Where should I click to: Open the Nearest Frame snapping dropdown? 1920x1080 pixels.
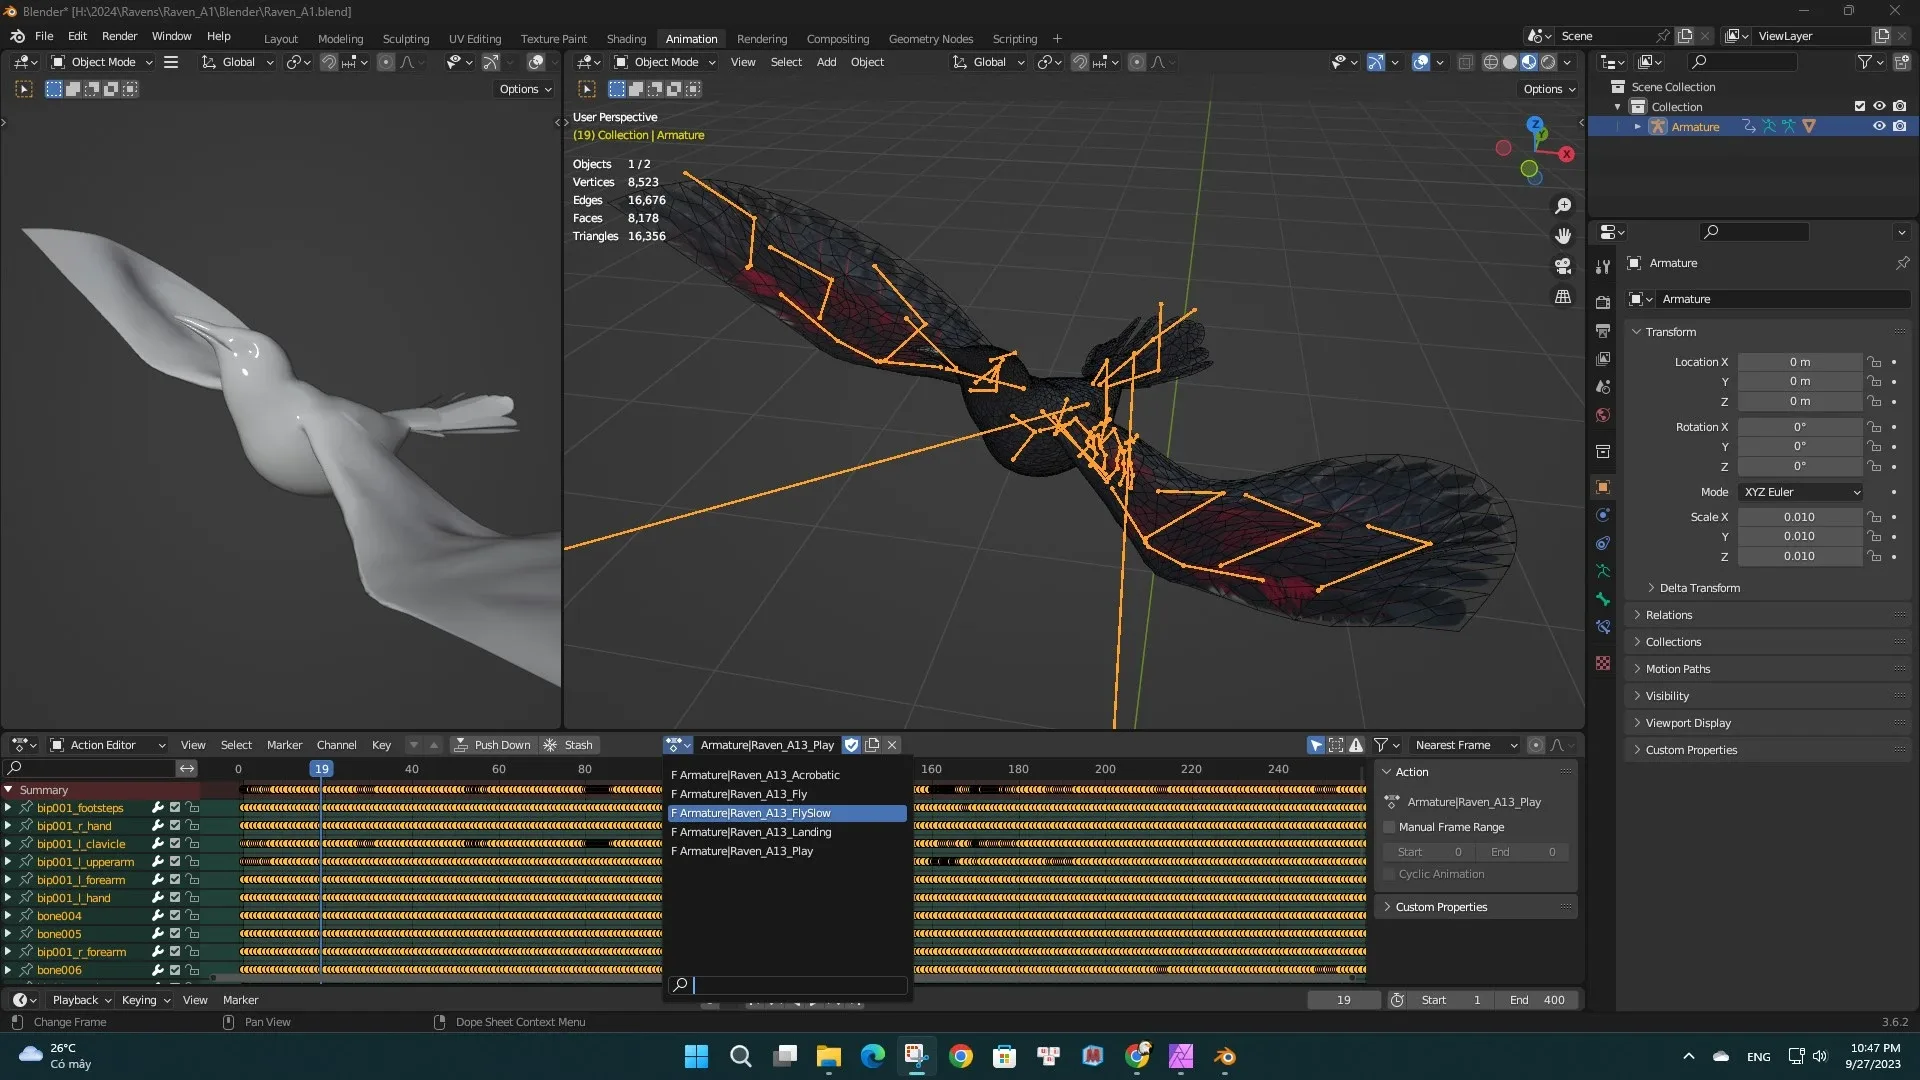[x=1465, y=745]
